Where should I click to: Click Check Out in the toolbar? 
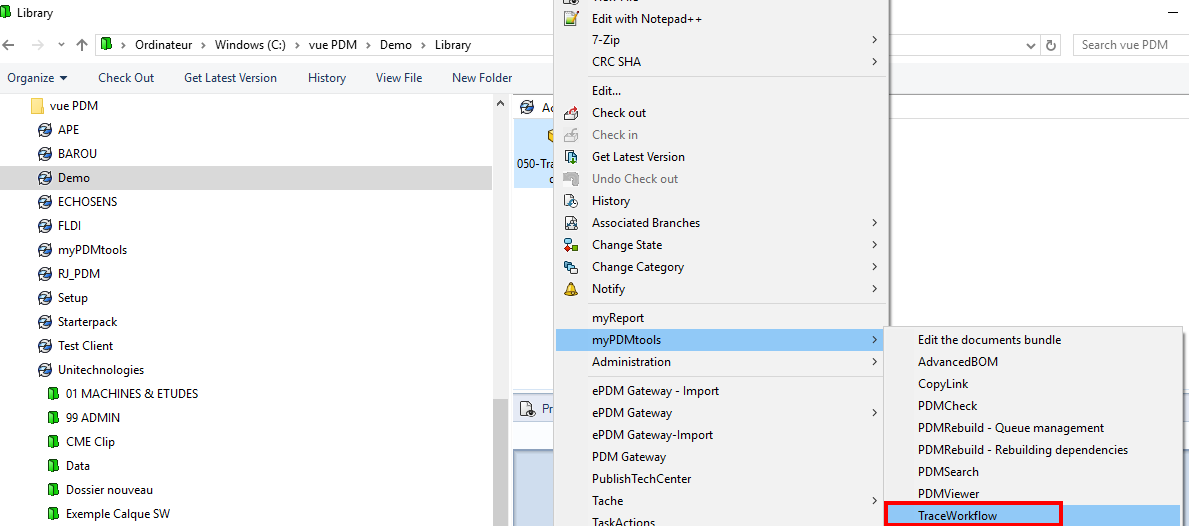126,78
